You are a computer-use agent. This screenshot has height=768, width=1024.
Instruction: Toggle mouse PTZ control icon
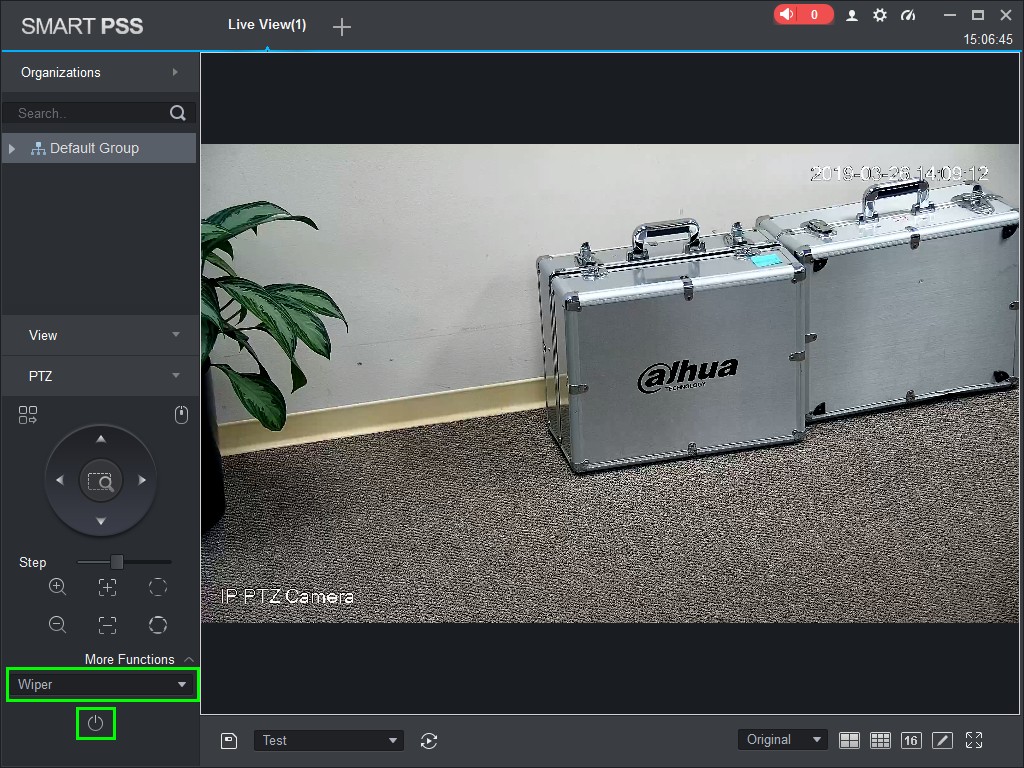[181, 415]
